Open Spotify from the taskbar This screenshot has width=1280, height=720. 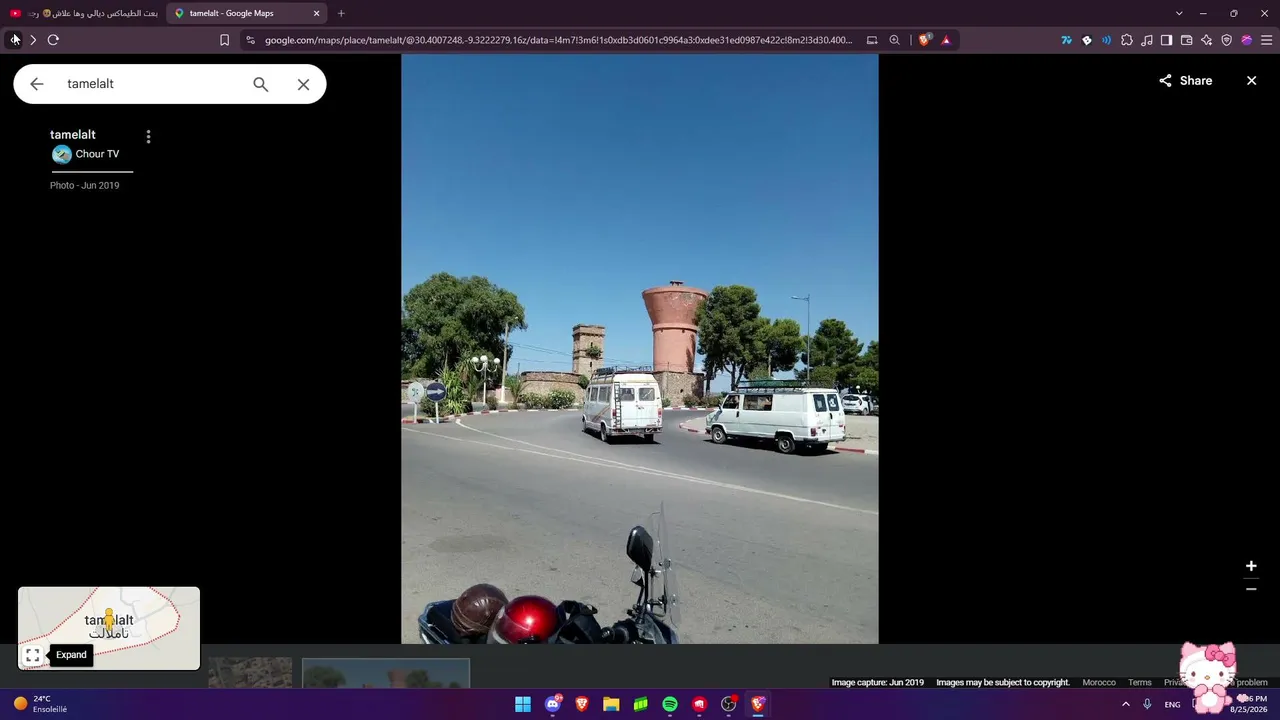[x=670, y=704]
